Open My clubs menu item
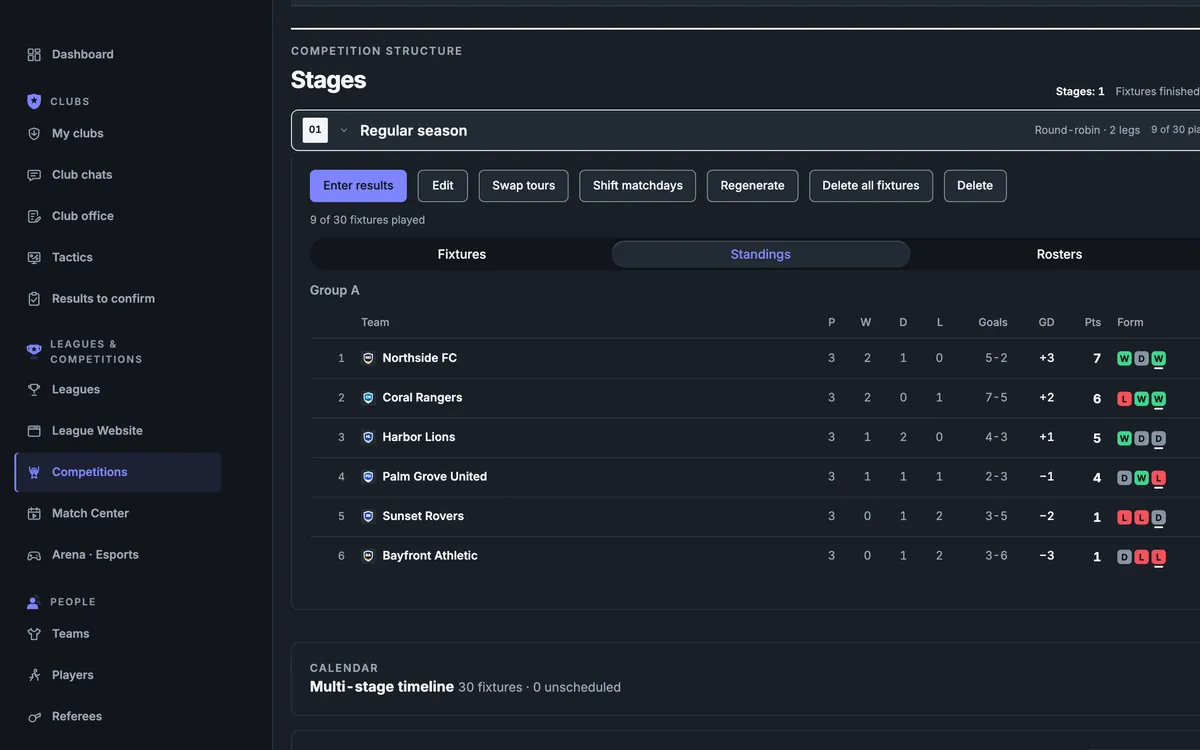 (118, 133)
